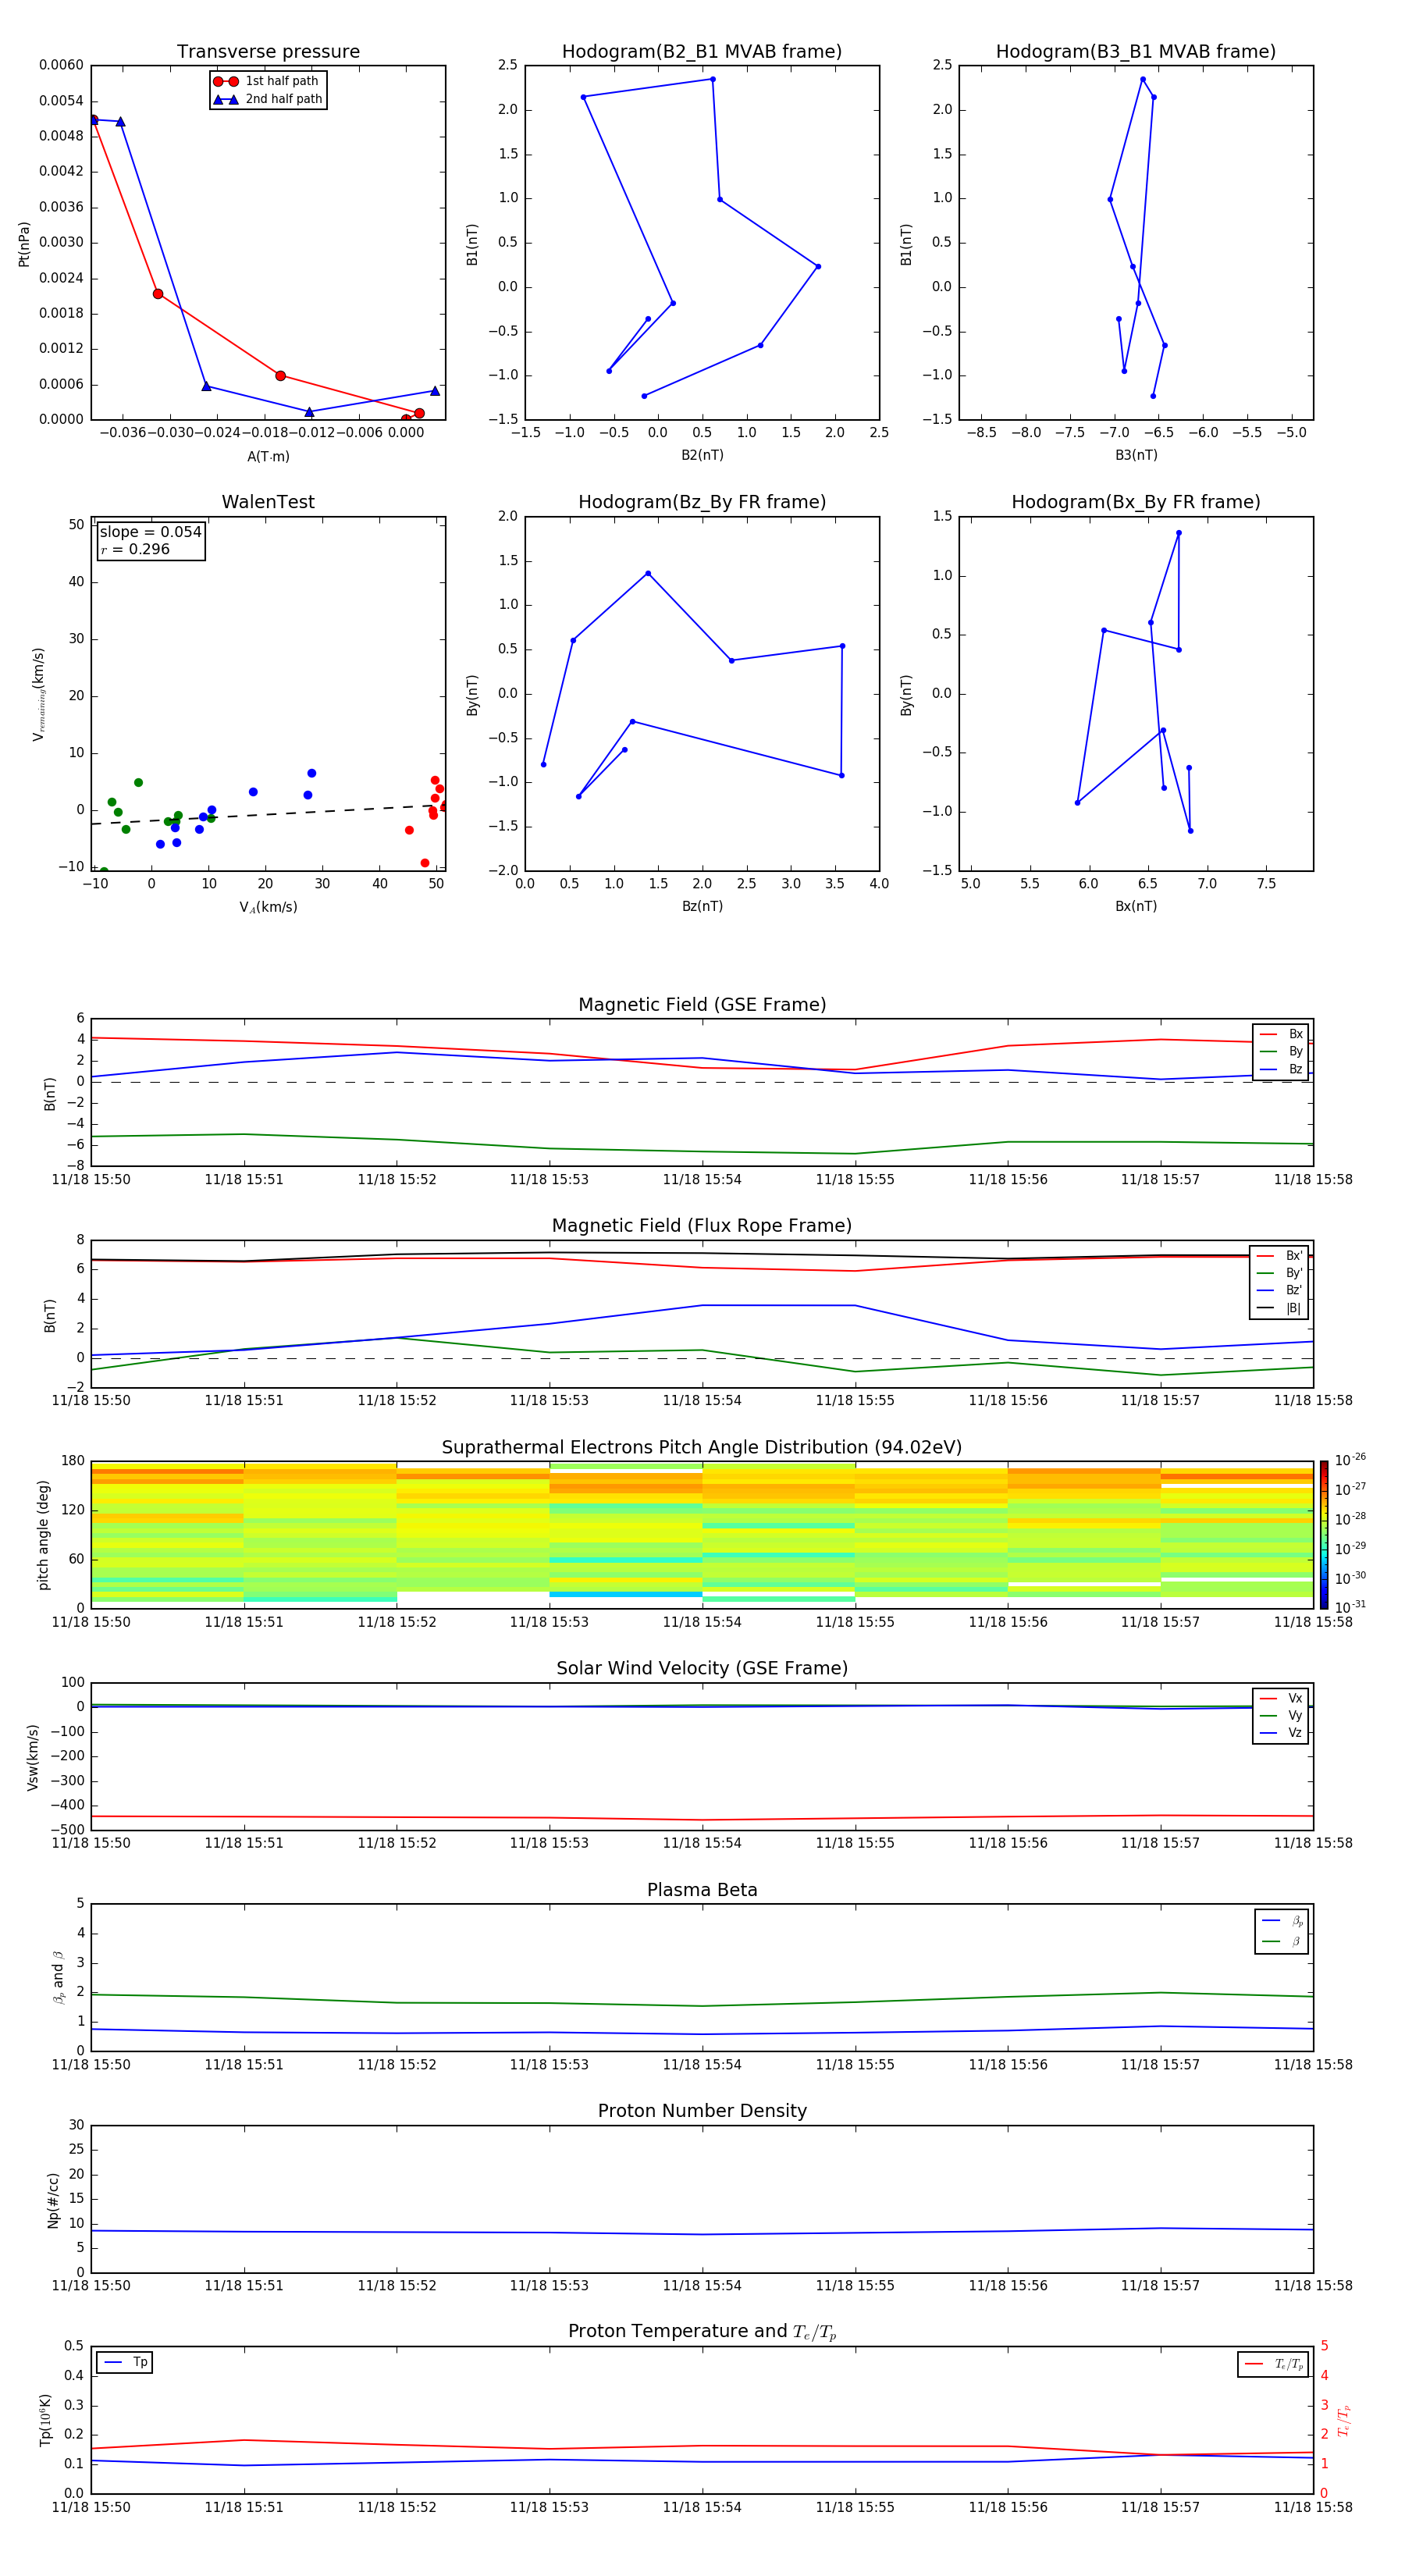The height and width of the screenshot is (2576, 1405).
Task: Click 'pitch angle (deg)' axis label
Action: (43, 1535)
